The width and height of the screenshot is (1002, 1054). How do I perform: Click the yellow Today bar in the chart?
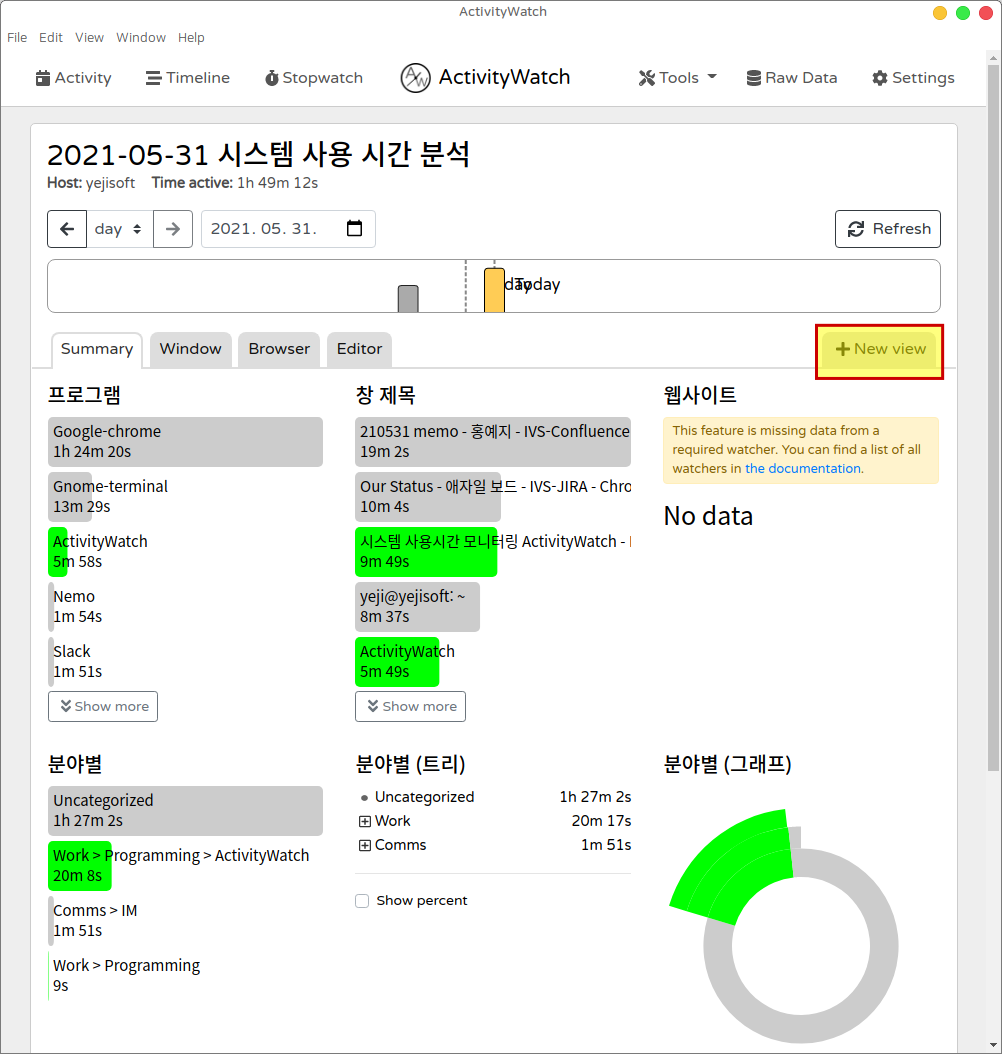point(494,290)
